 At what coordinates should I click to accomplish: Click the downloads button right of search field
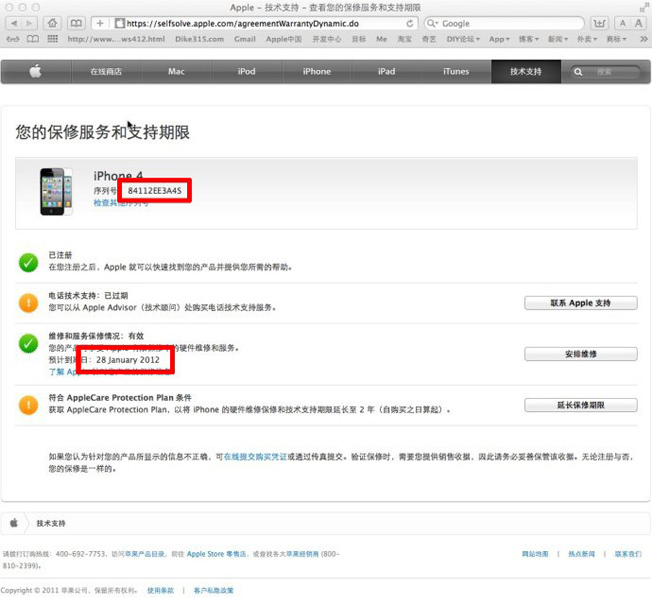(600, 23)
